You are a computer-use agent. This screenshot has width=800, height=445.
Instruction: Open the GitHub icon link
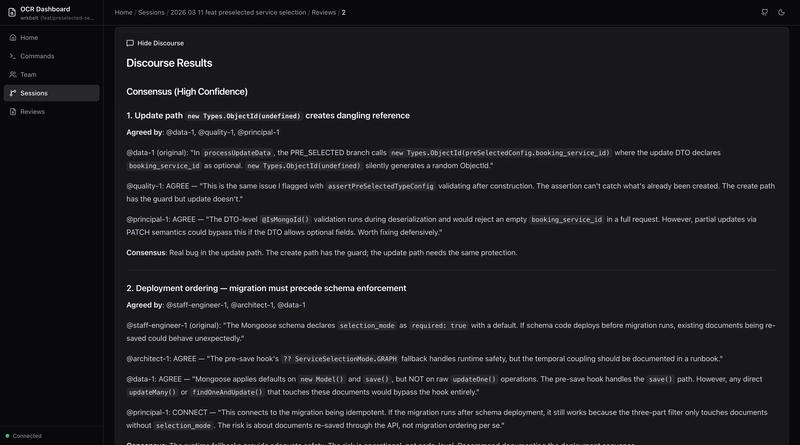[x=765, y=12]
